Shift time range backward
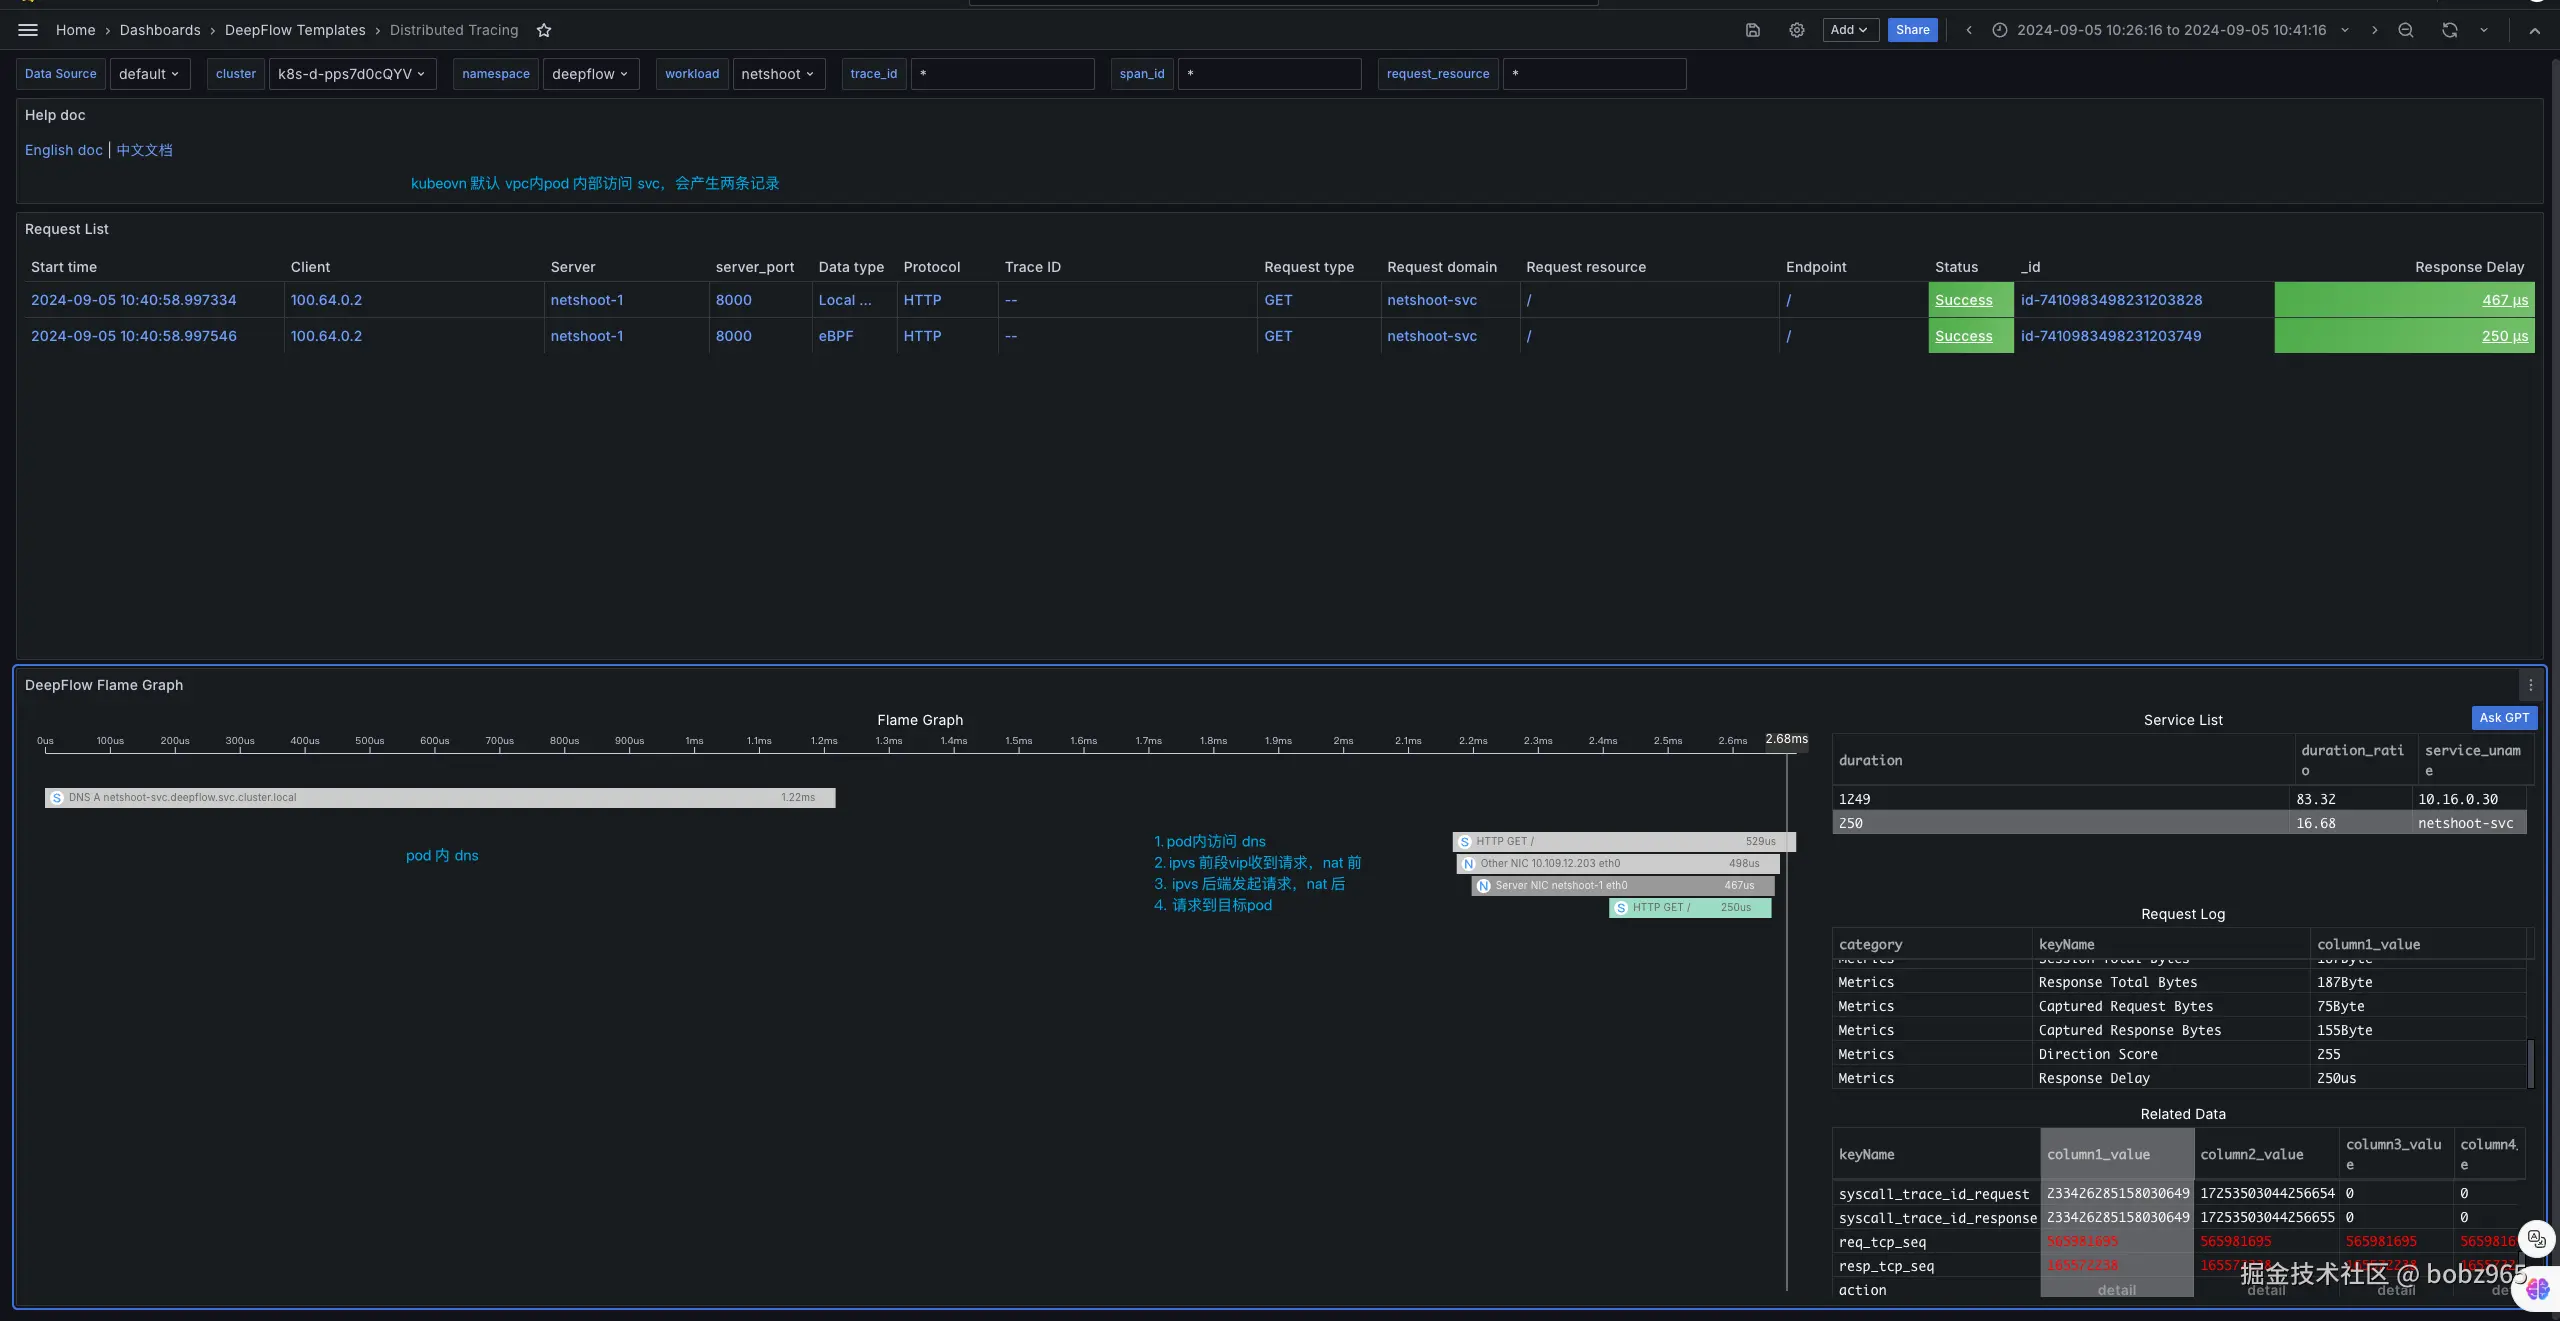The width and height of the screenshot is (2560, 1321). tap(1969, 30)
